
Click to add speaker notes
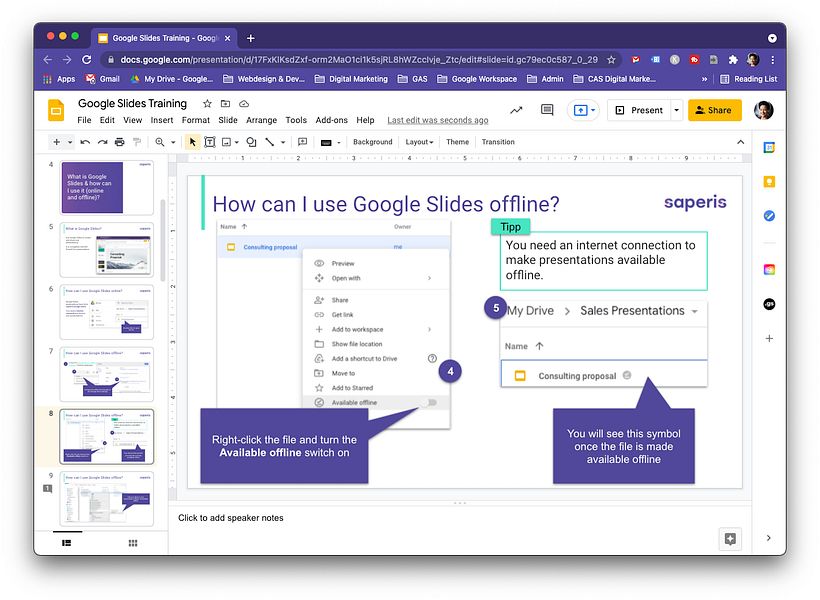point(231,518)
